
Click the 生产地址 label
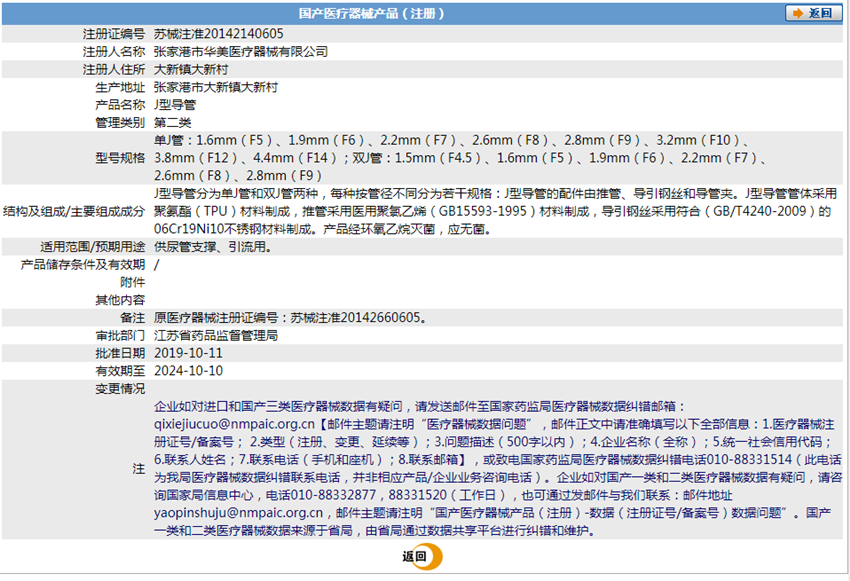[x=120, y=87]
